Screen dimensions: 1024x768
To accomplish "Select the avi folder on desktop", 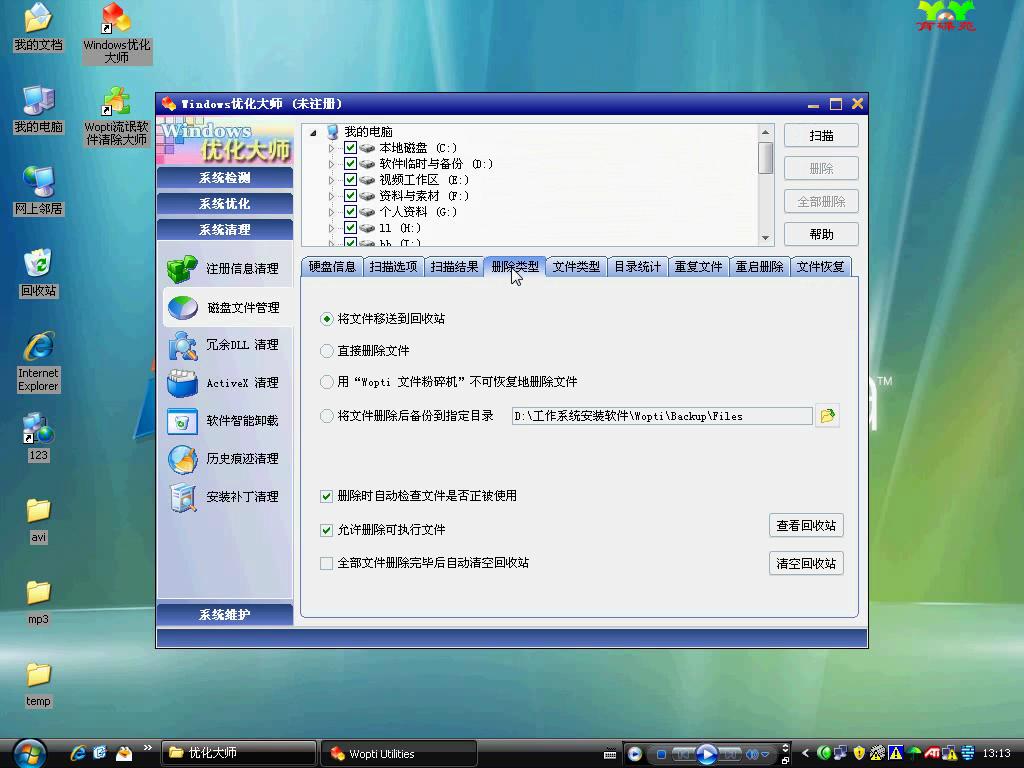I will pyautogui.click(x=38, y=520).
